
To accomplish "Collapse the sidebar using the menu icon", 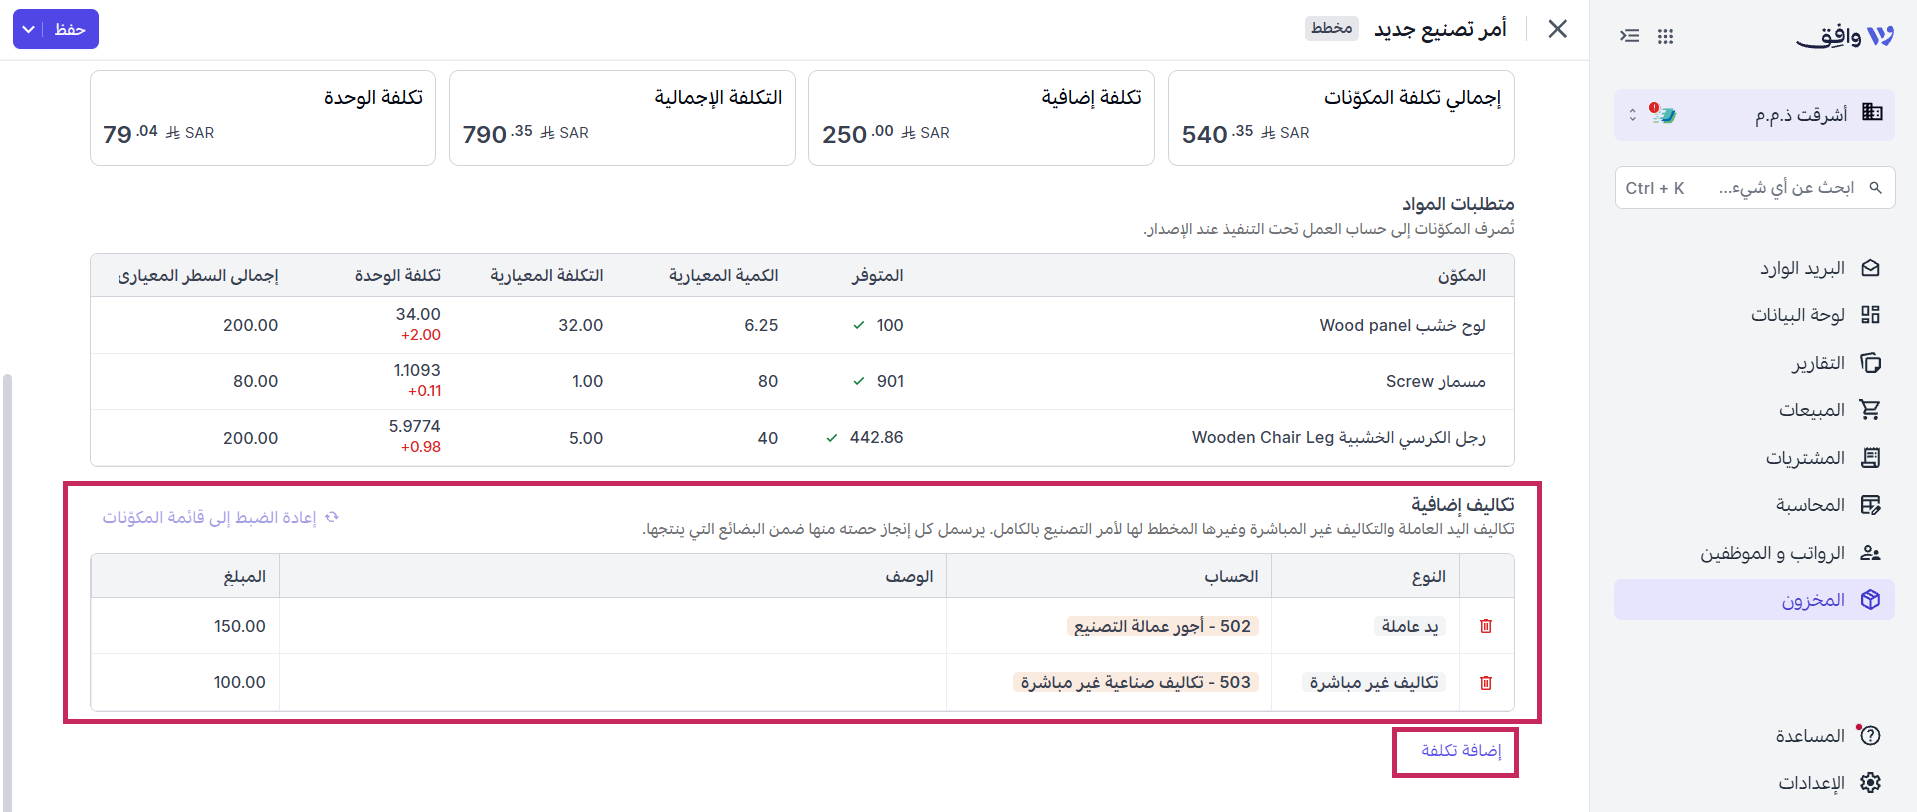I will (x=1630, y=36).
